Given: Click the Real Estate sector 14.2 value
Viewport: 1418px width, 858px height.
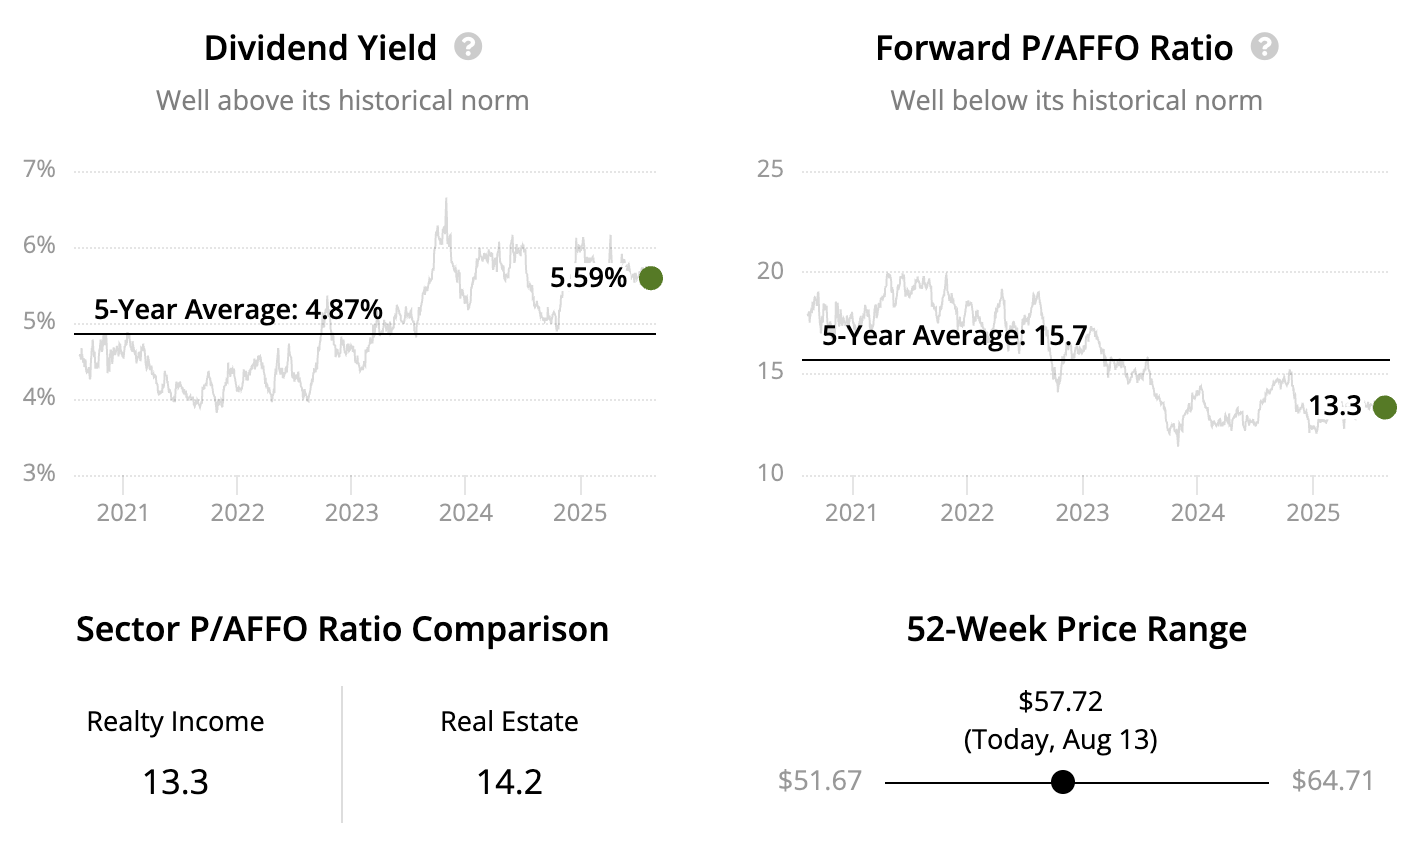Looking at the screenshot, I should 509,781.
